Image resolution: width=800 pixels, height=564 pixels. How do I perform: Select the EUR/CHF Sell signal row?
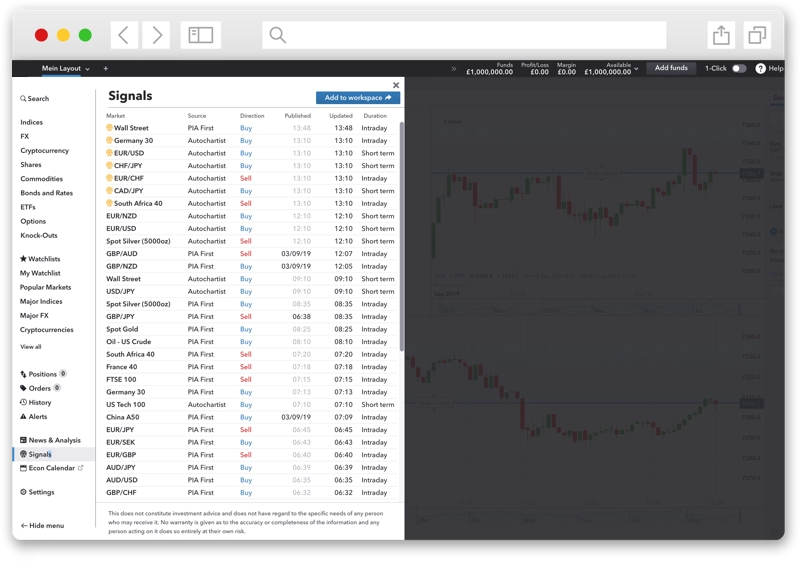click(250, 178)
